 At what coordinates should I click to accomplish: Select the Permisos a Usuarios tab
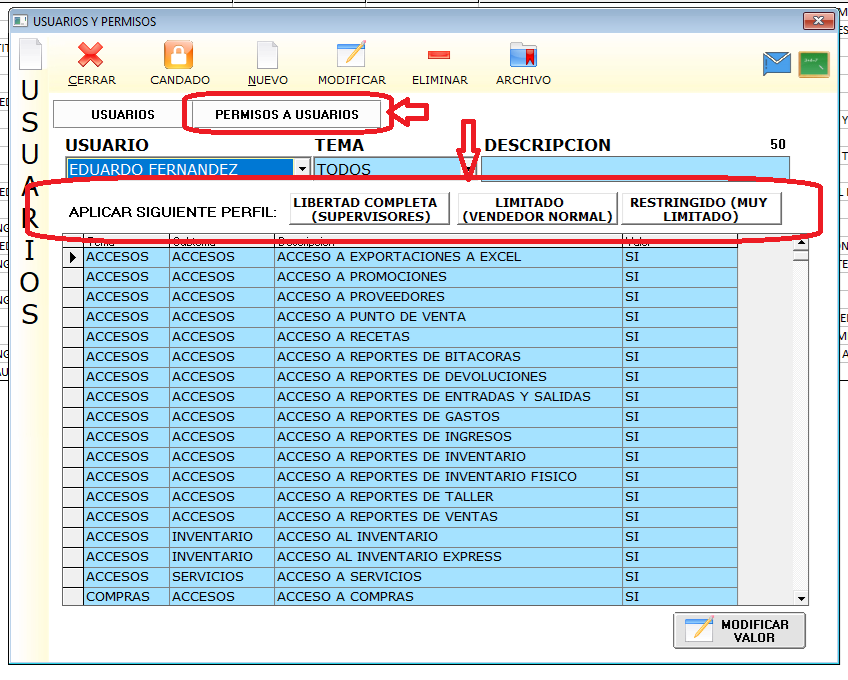[286, 115]
